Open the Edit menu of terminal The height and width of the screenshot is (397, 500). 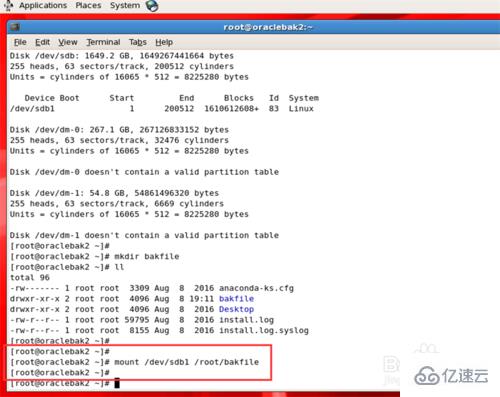42,42
